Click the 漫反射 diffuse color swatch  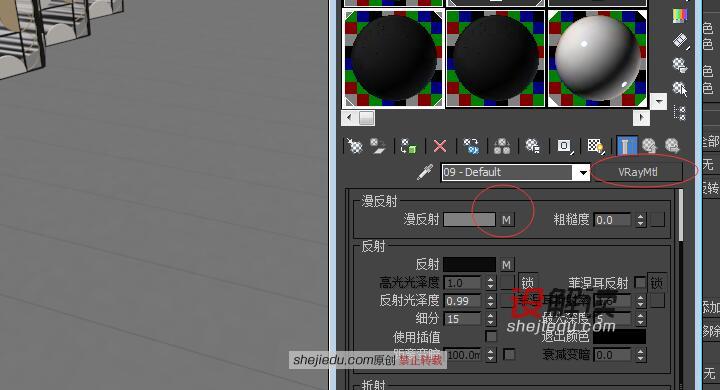point(469,220)
